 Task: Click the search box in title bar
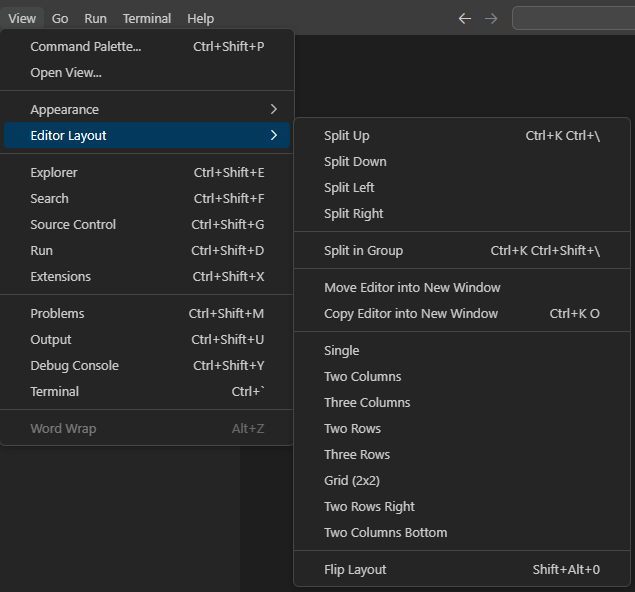point(574,18)
